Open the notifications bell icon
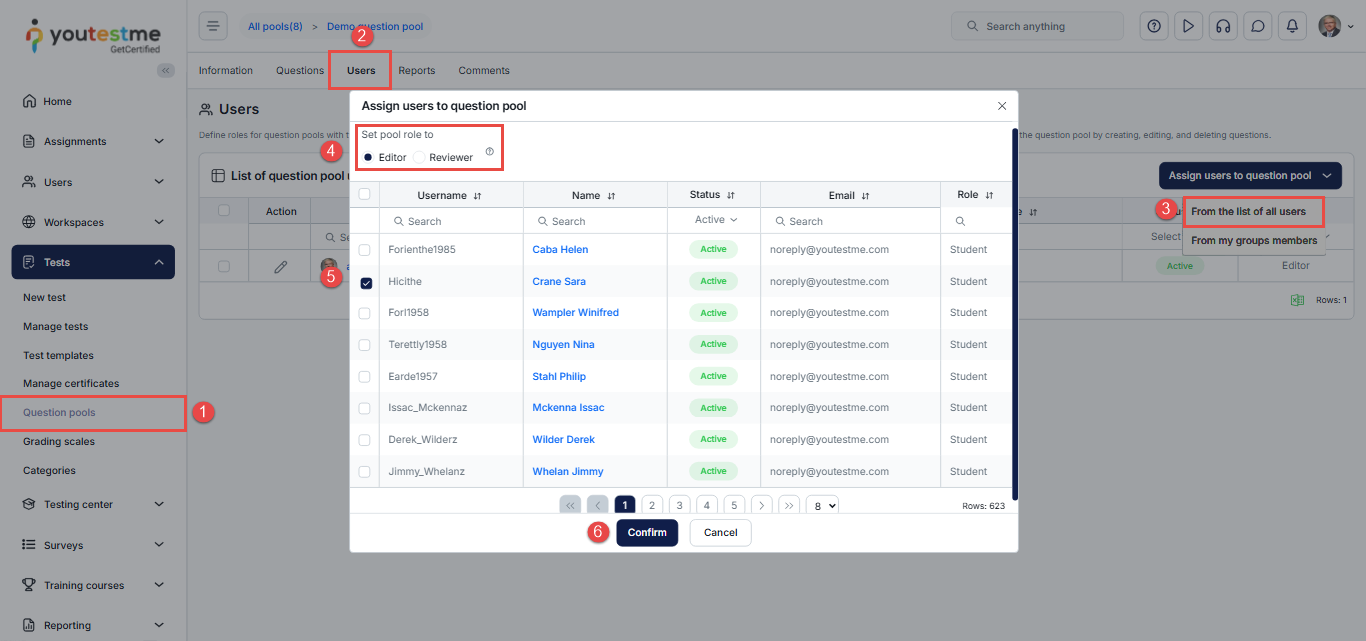 [1292, 26]
